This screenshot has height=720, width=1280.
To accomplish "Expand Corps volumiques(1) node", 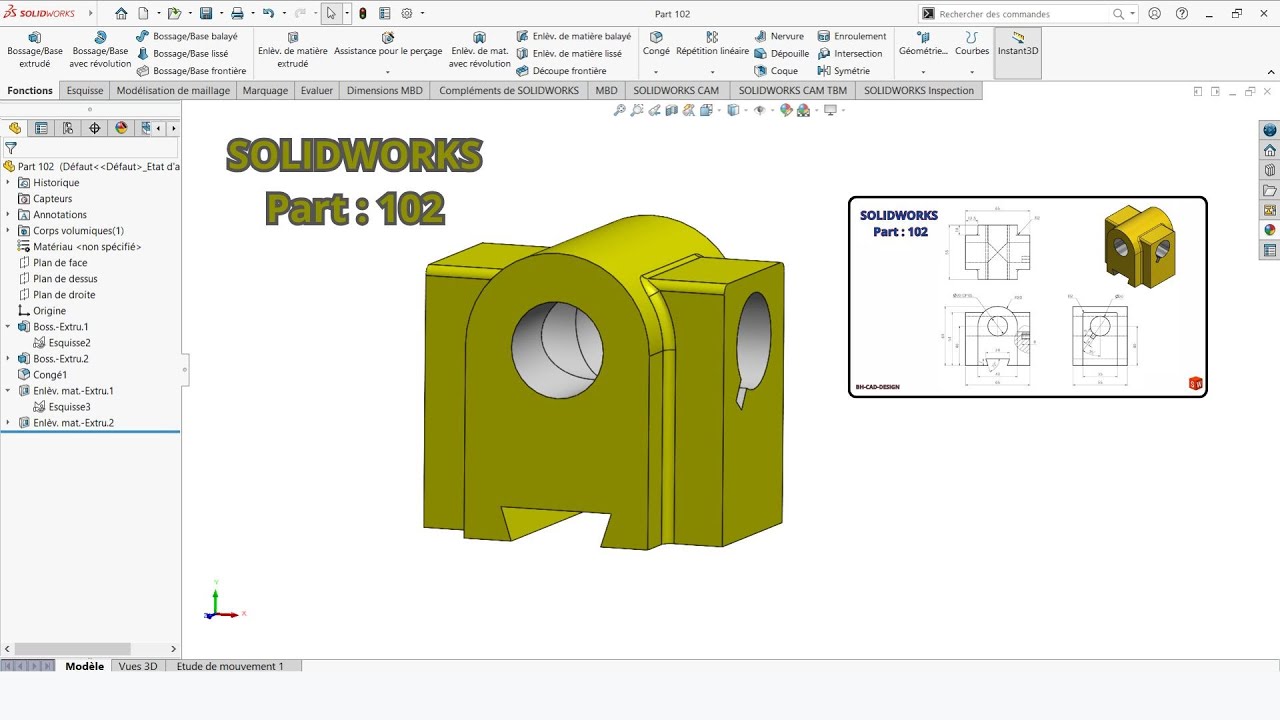I will click(x=8, y=231).
